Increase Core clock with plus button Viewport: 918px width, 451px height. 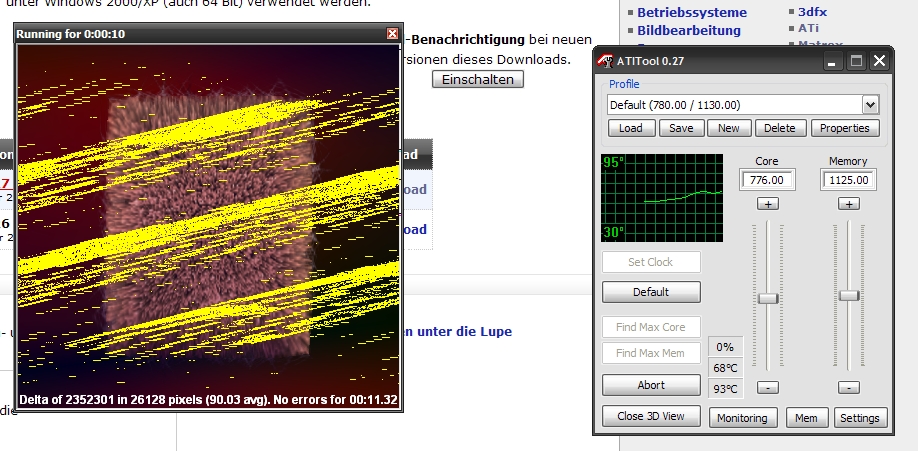click(x=768, y=204)
